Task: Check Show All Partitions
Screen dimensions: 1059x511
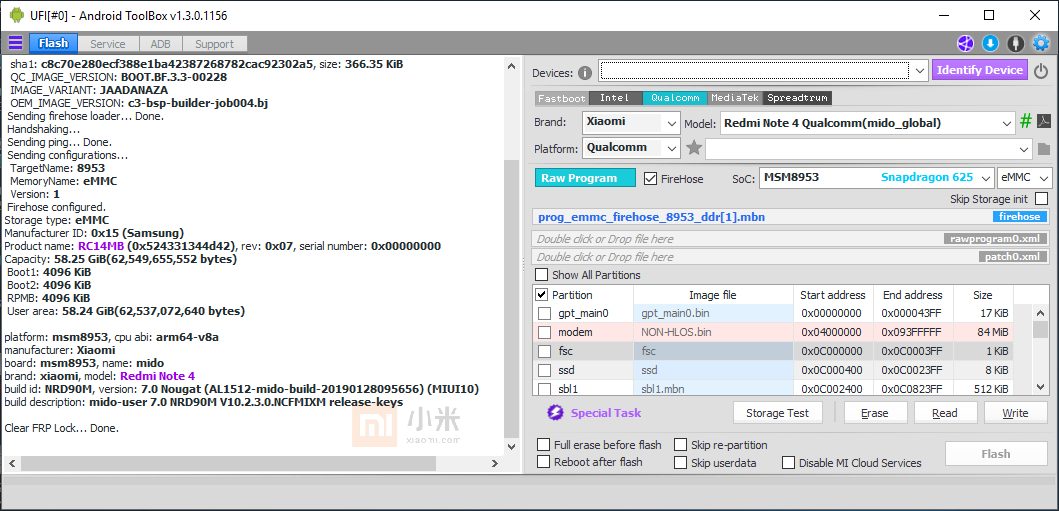Action: pyautogui.click(x=542, y=275)
